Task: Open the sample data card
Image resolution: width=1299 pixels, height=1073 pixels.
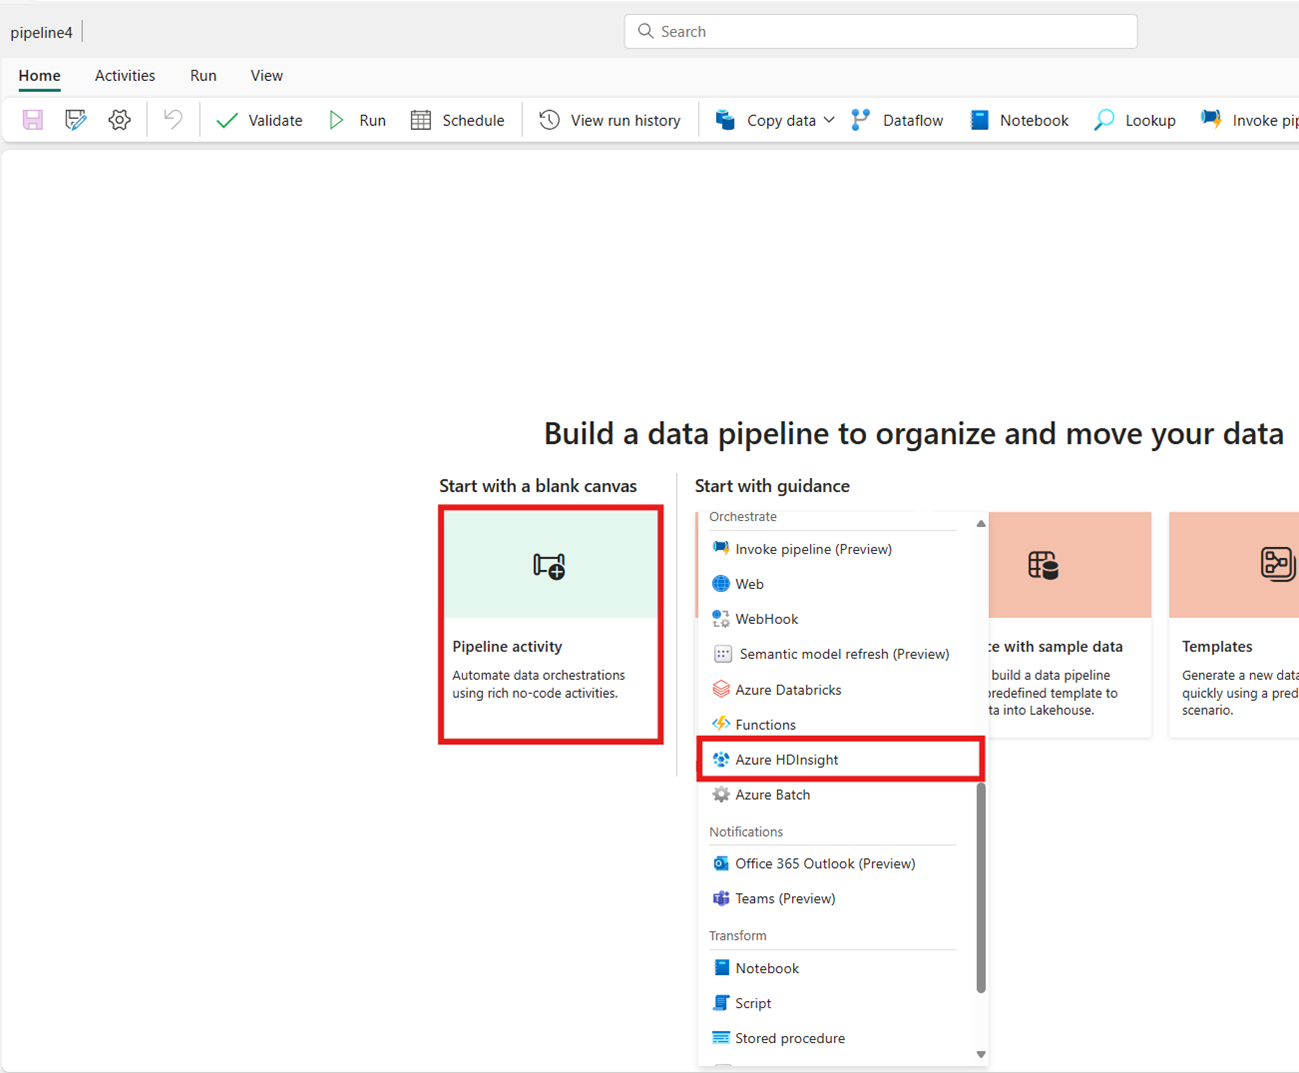Action: 1070,625
